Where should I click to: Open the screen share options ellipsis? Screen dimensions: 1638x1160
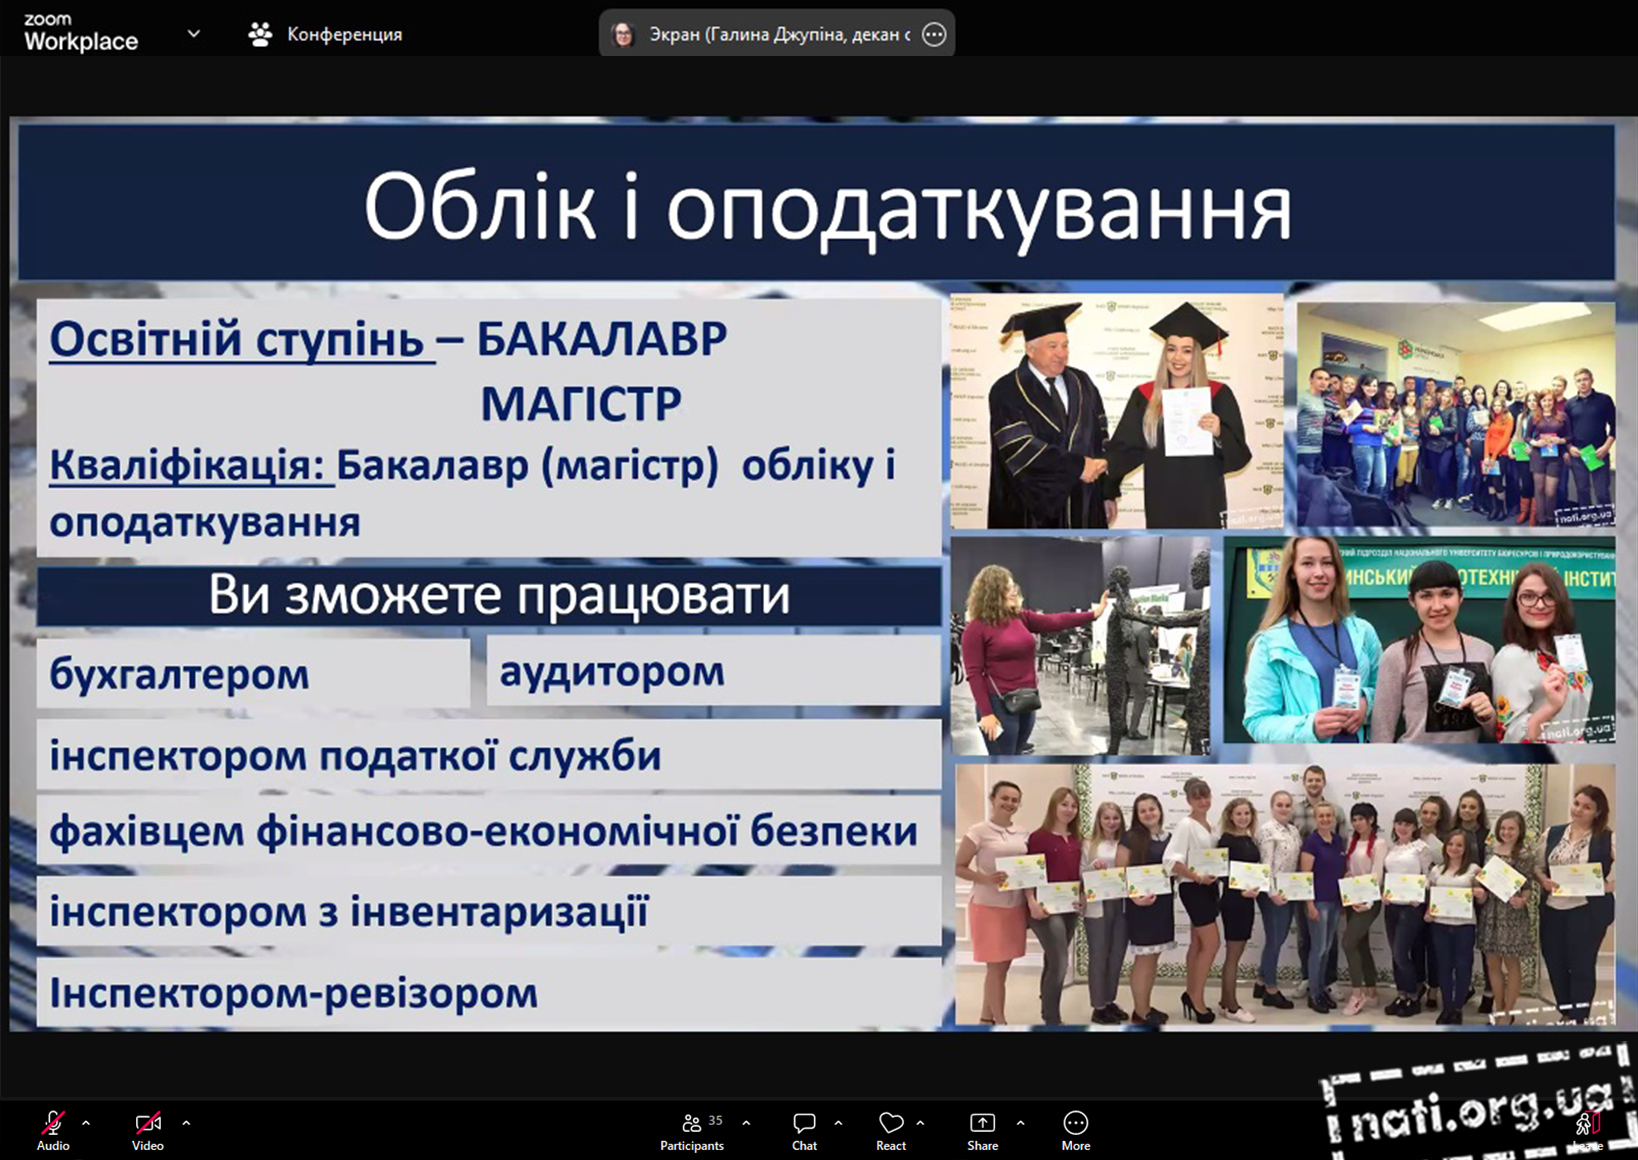pos(934,34)
